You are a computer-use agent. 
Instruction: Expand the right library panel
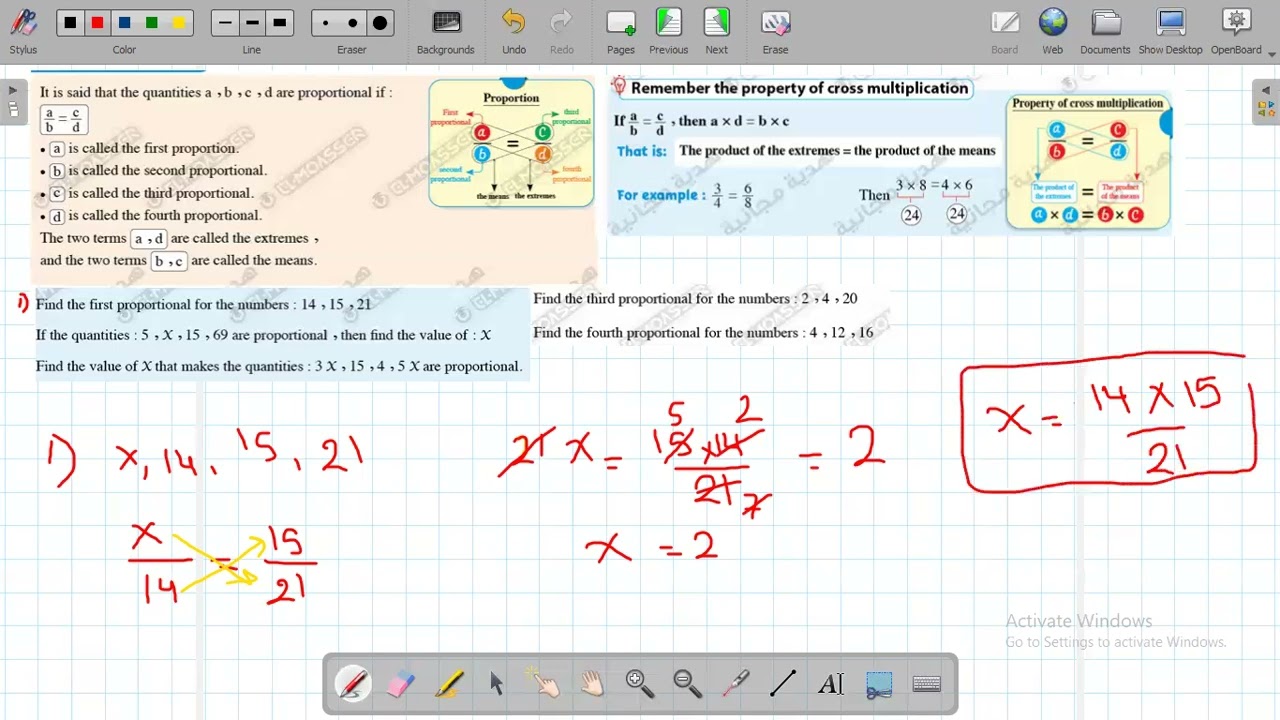(1266, 91)
